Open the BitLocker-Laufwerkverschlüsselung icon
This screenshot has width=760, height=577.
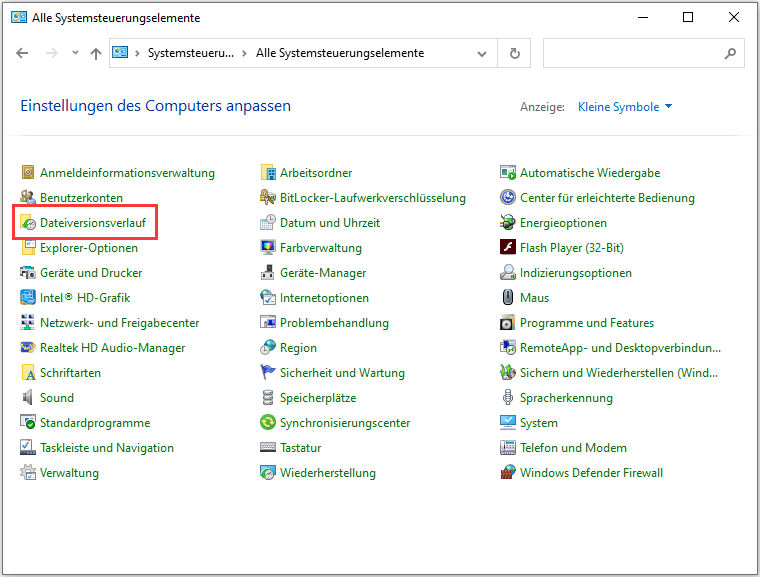tap(268, 198)
